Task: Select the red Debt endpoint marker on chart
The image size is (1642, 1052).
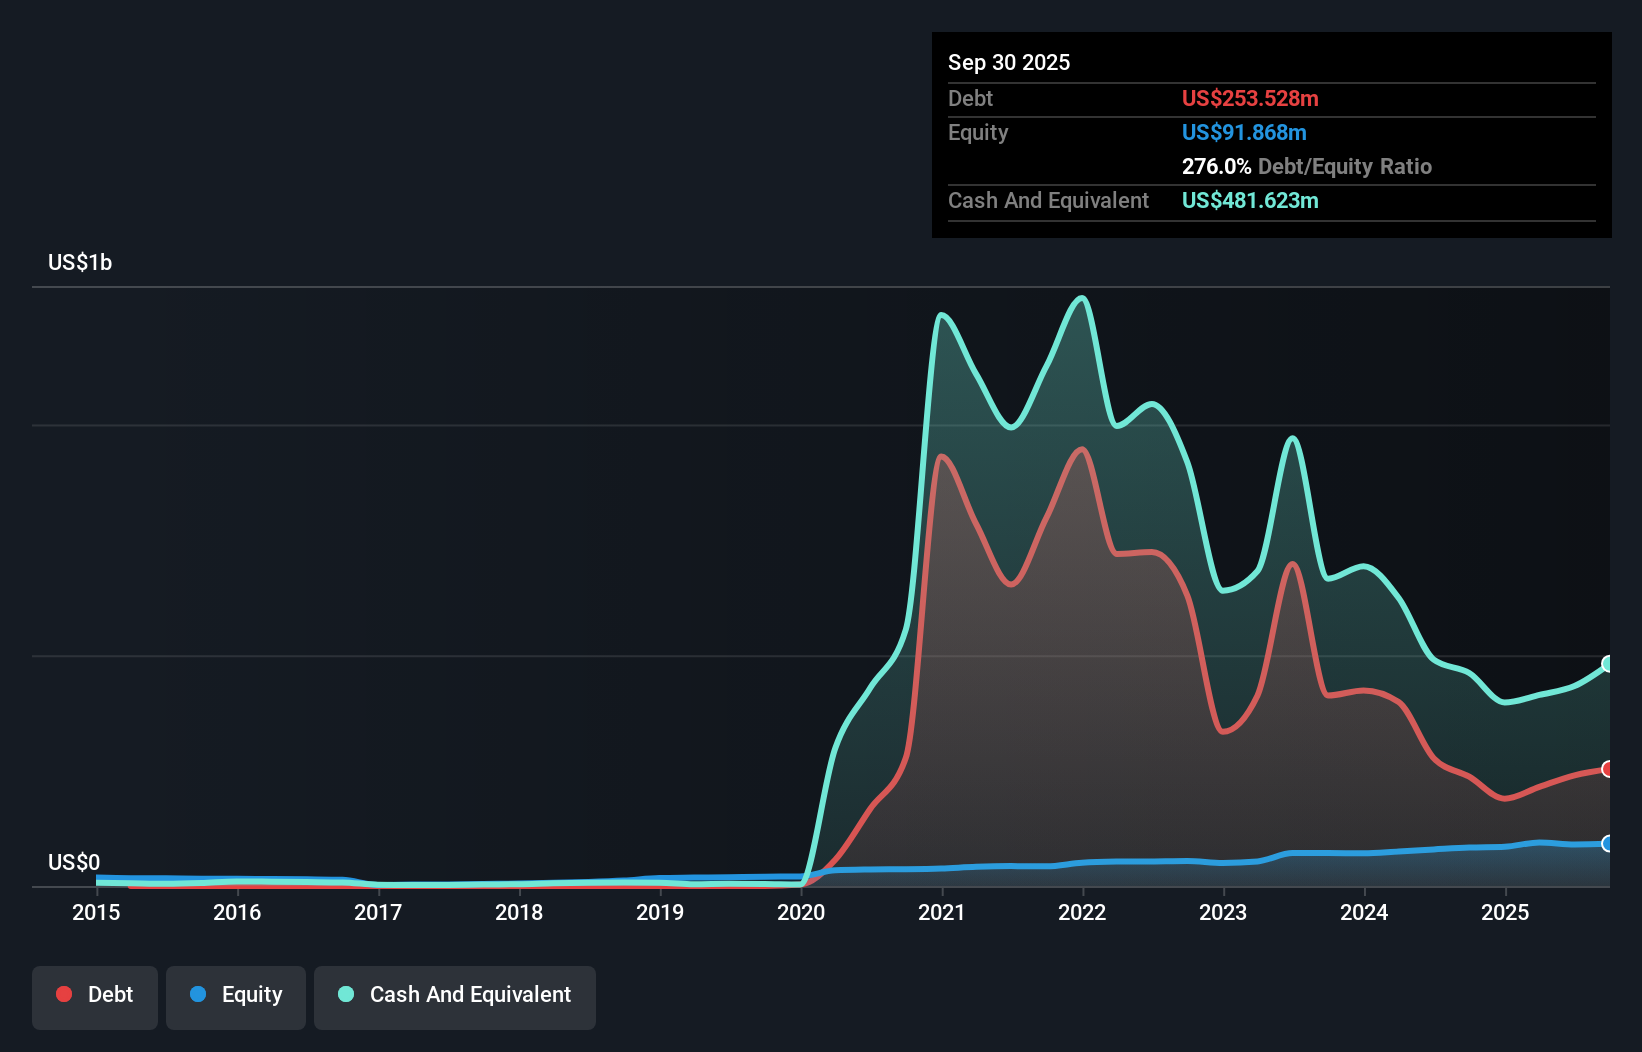Action: tap(1608, 768)
